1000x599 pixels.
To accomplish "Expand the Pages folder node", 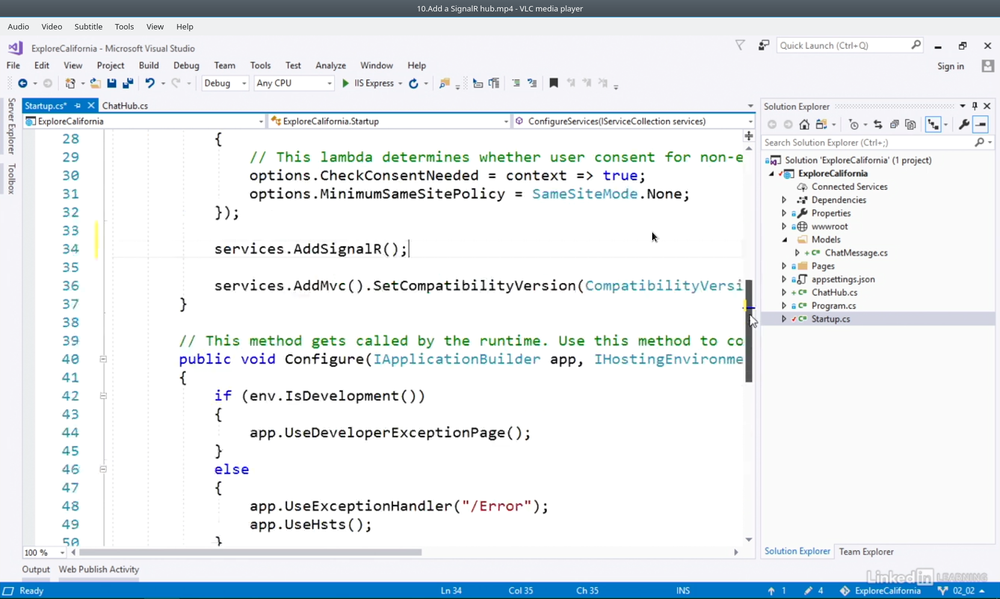I will 784,266.
